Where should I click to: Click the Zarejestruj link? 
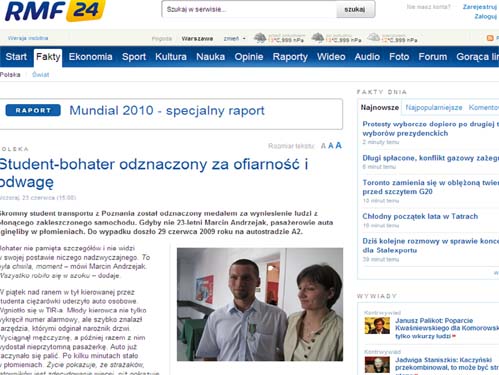(x=480, y=7)
